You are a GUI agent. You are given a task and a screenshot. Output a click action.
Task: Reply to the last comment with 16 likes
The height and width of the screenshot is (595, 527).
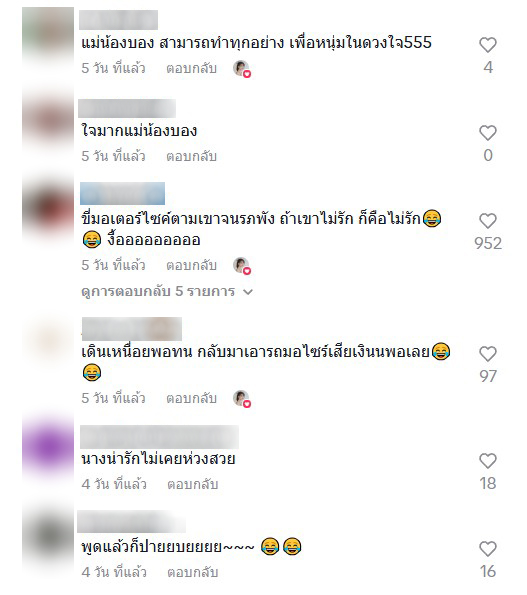193,573
